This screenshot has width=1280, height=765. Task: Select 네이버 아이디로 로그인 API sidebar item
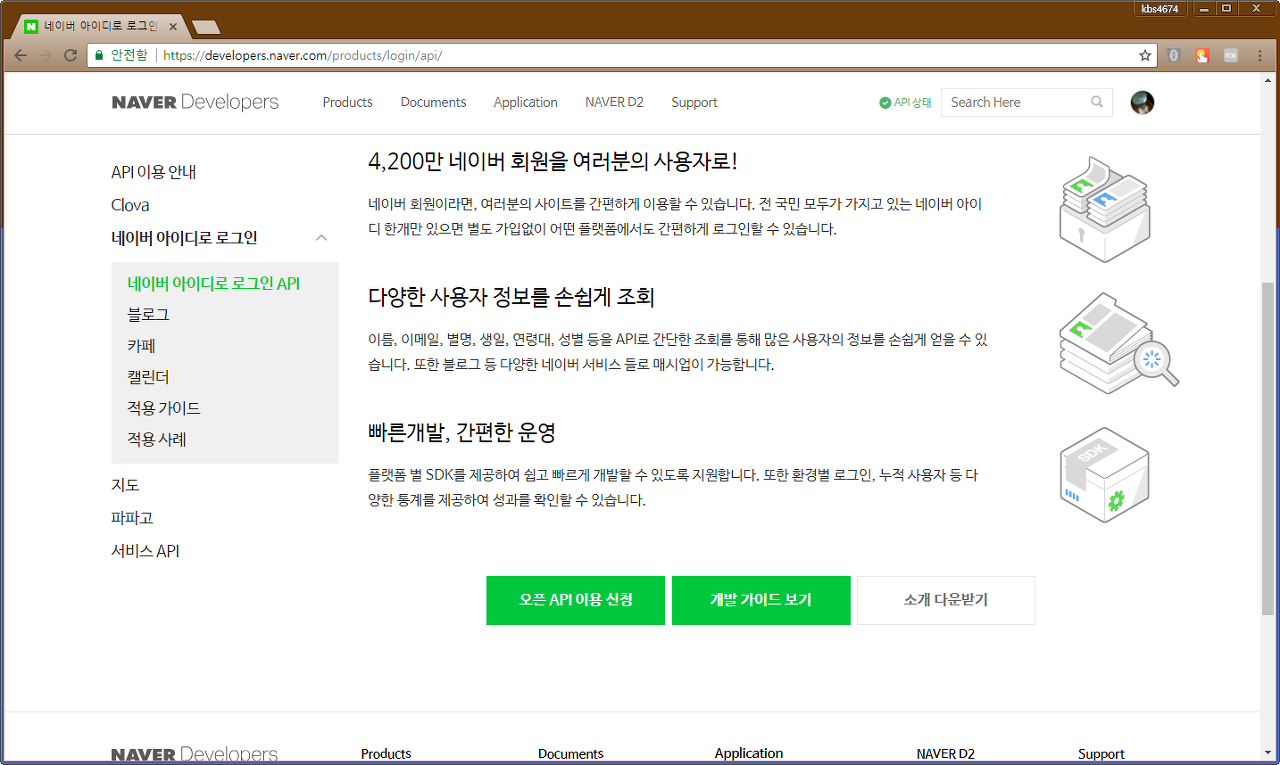click(214, 283)
